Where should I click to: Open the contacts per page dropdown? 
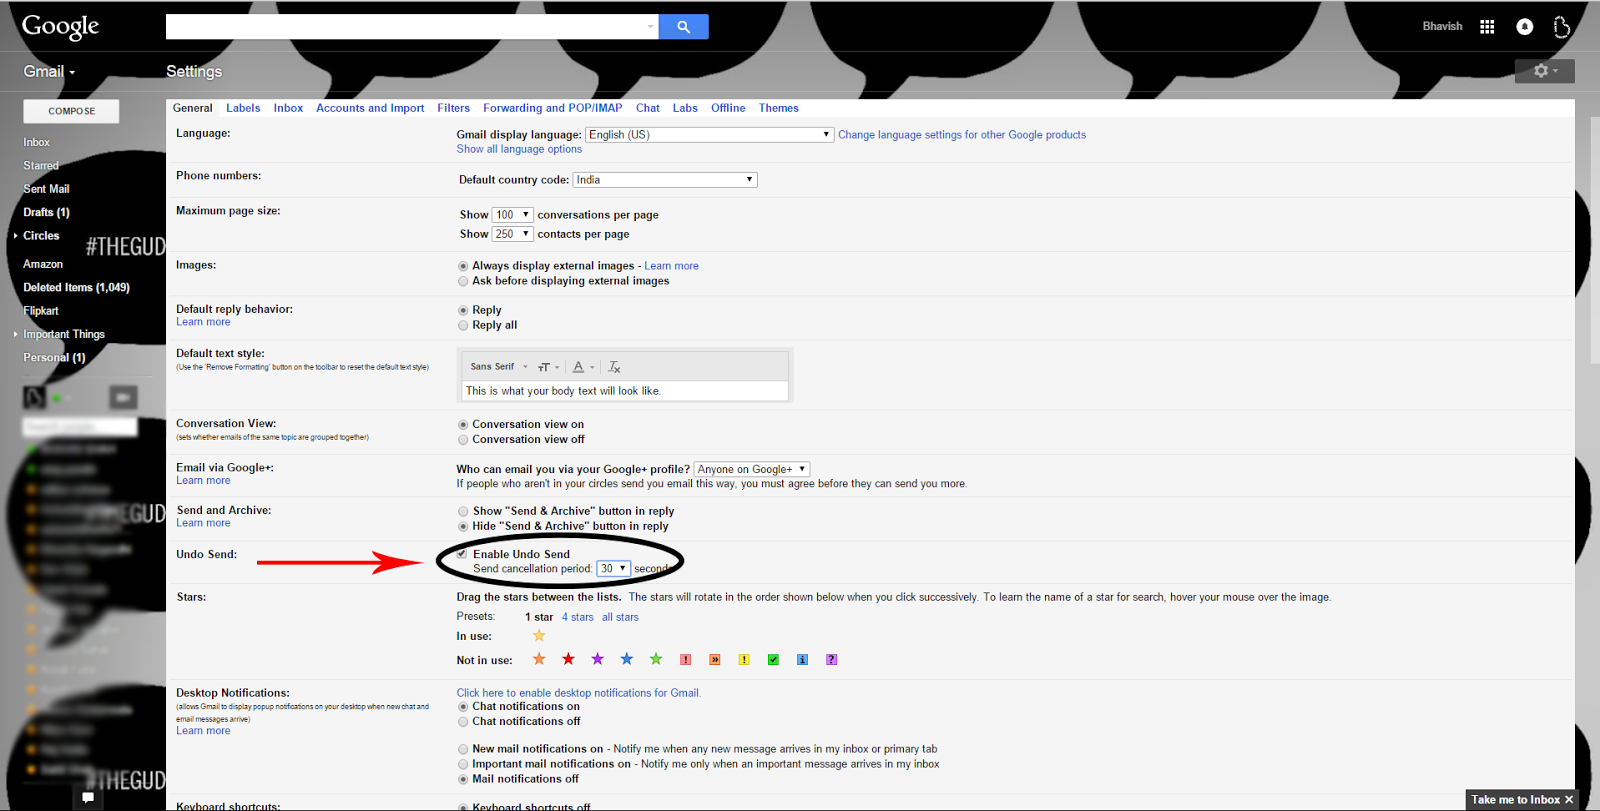513,234
